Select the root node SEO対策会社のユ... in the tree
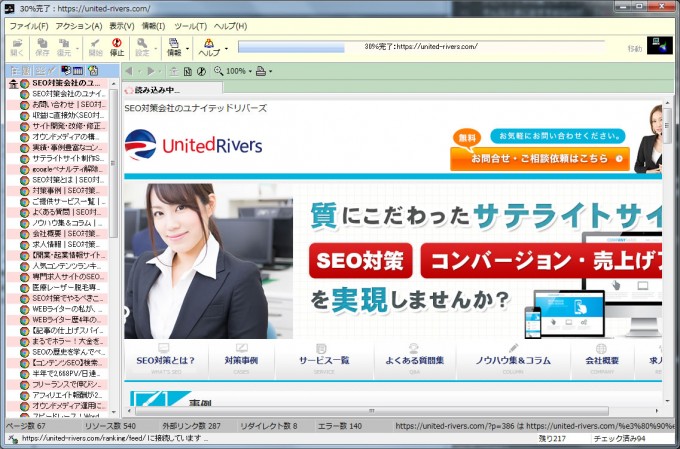 pos(66,83)
